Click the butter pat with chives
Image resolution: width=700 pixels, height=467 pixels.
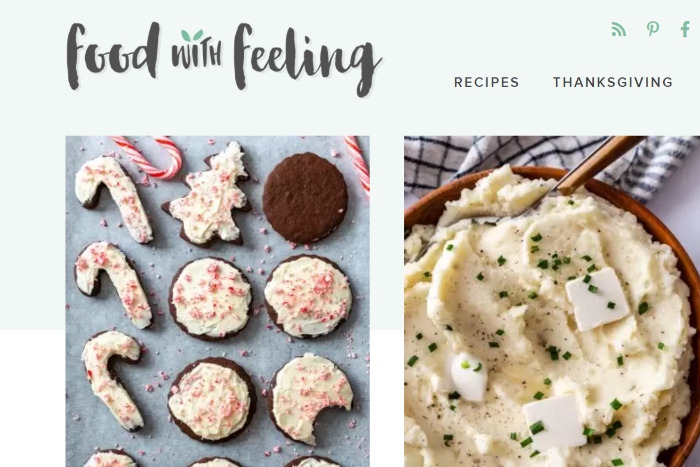pyautogui.click(x=597, y=299)
